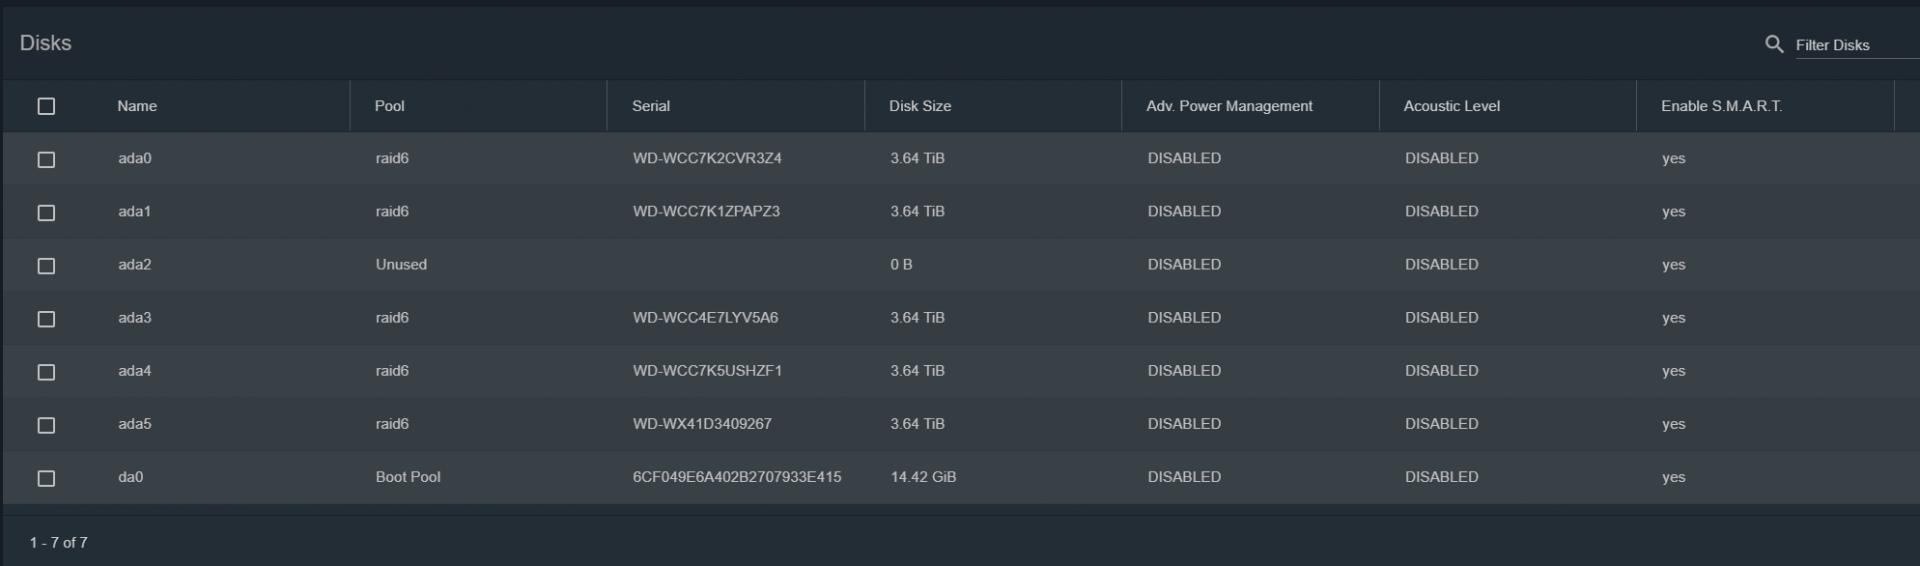
Task: Click the Acoustic Level column header
Action: click(x=1451, y=106)
